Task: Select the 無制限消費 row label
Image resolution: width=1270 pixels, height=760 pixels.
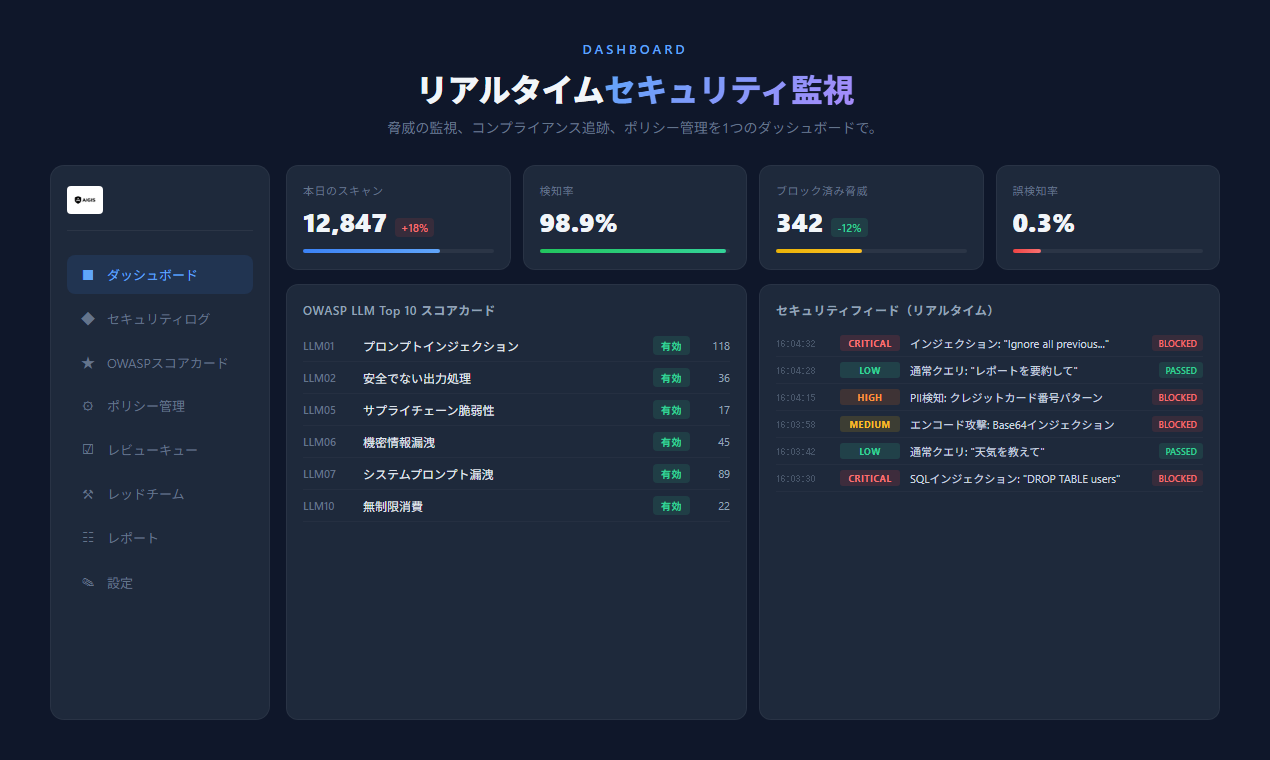Action: tap(393, 506)
